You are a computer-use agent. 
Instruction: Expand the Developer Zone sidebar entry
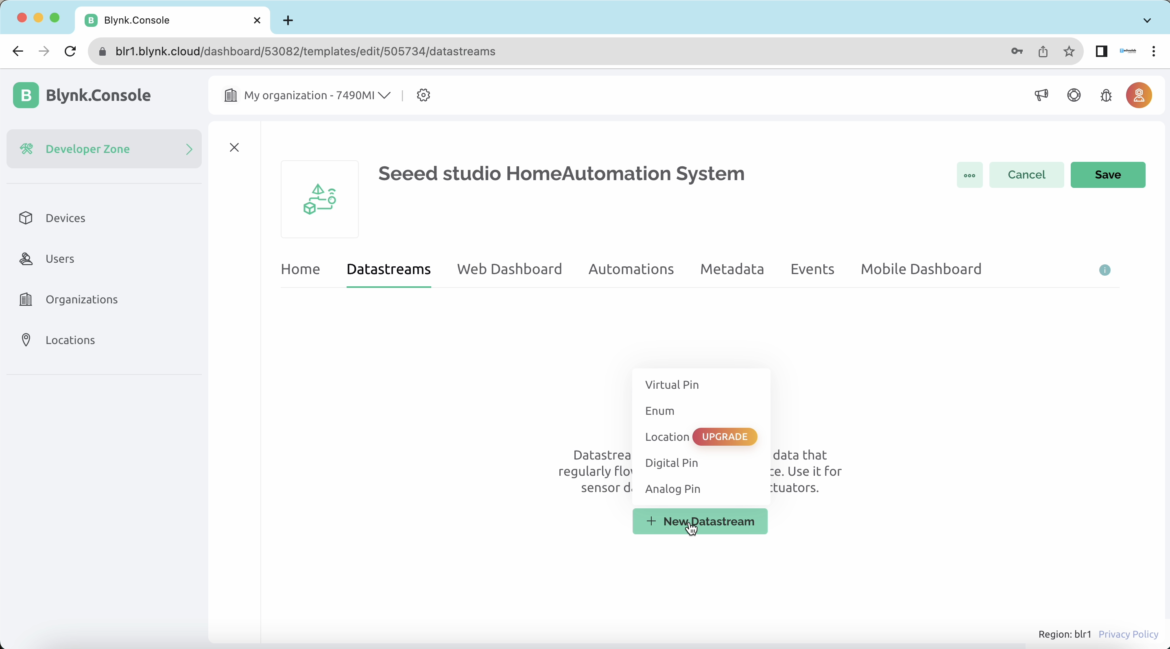pos(104,147)
